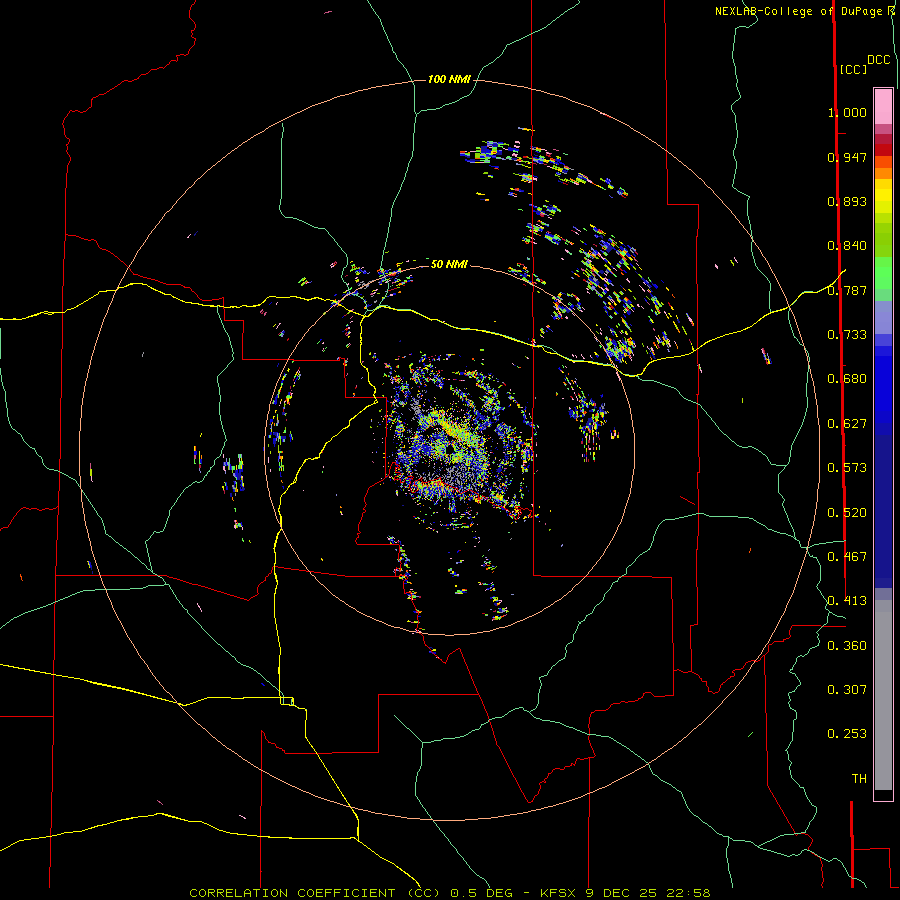This screenshot has height=900, width=900.
Task: Click the 0.787 scale value
Action: [847, 290]
